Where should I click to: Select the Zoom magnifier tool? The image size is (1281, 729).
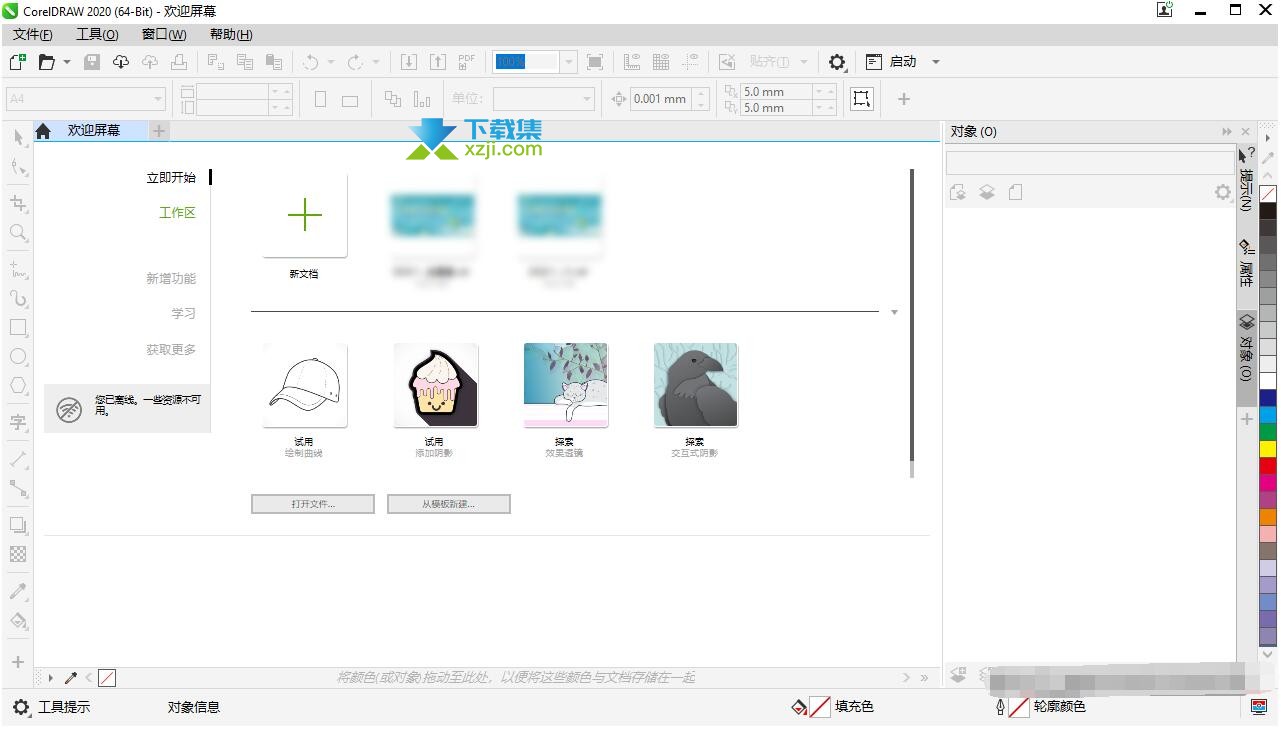click(18, 233)
